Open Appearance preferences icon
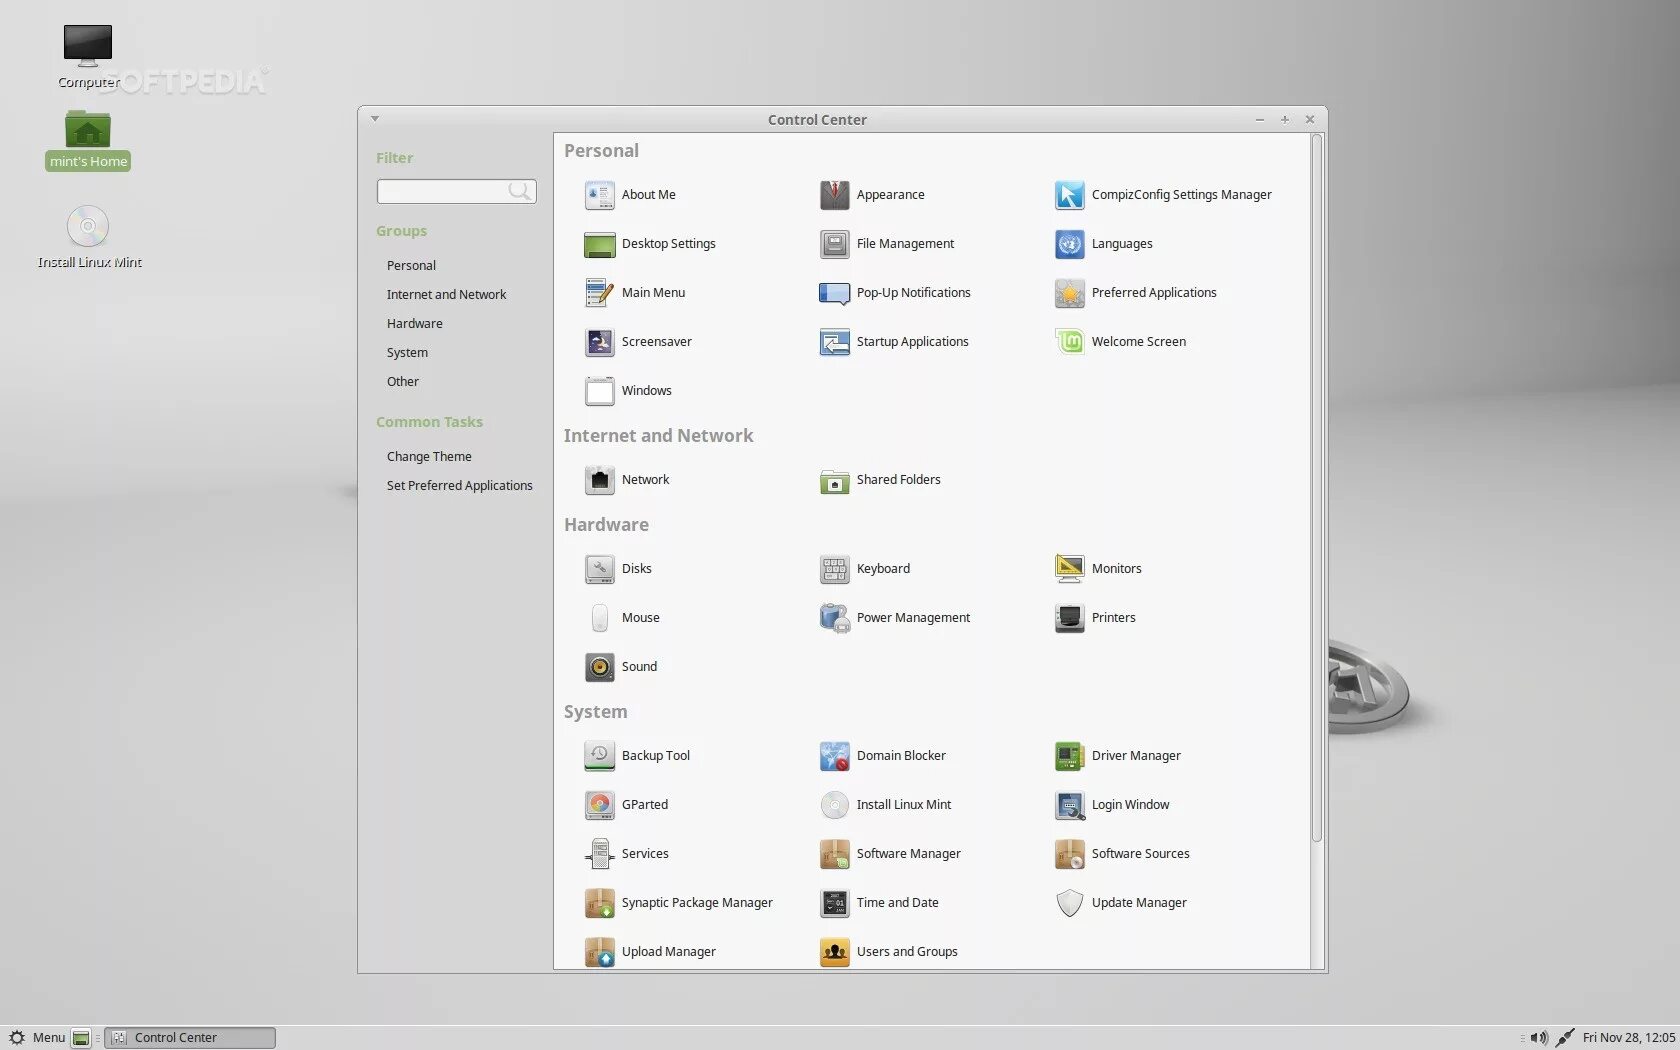 point(834,195)
